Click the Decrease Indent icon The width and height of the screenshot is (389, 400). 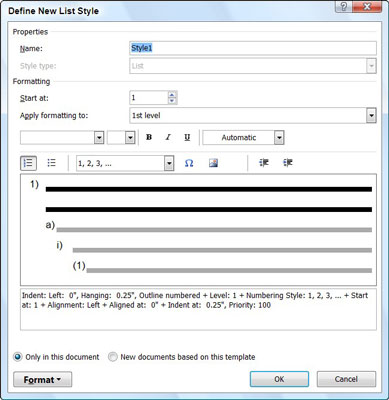tap(264, 163)
